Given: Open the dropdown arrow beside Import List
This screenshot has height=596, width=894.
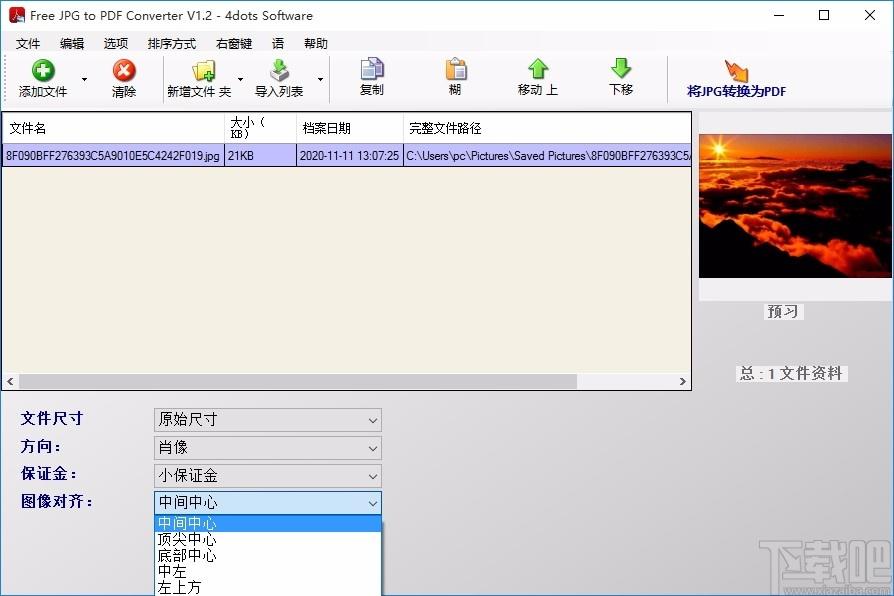Looking at the screenshot, I should click(320, 79).
